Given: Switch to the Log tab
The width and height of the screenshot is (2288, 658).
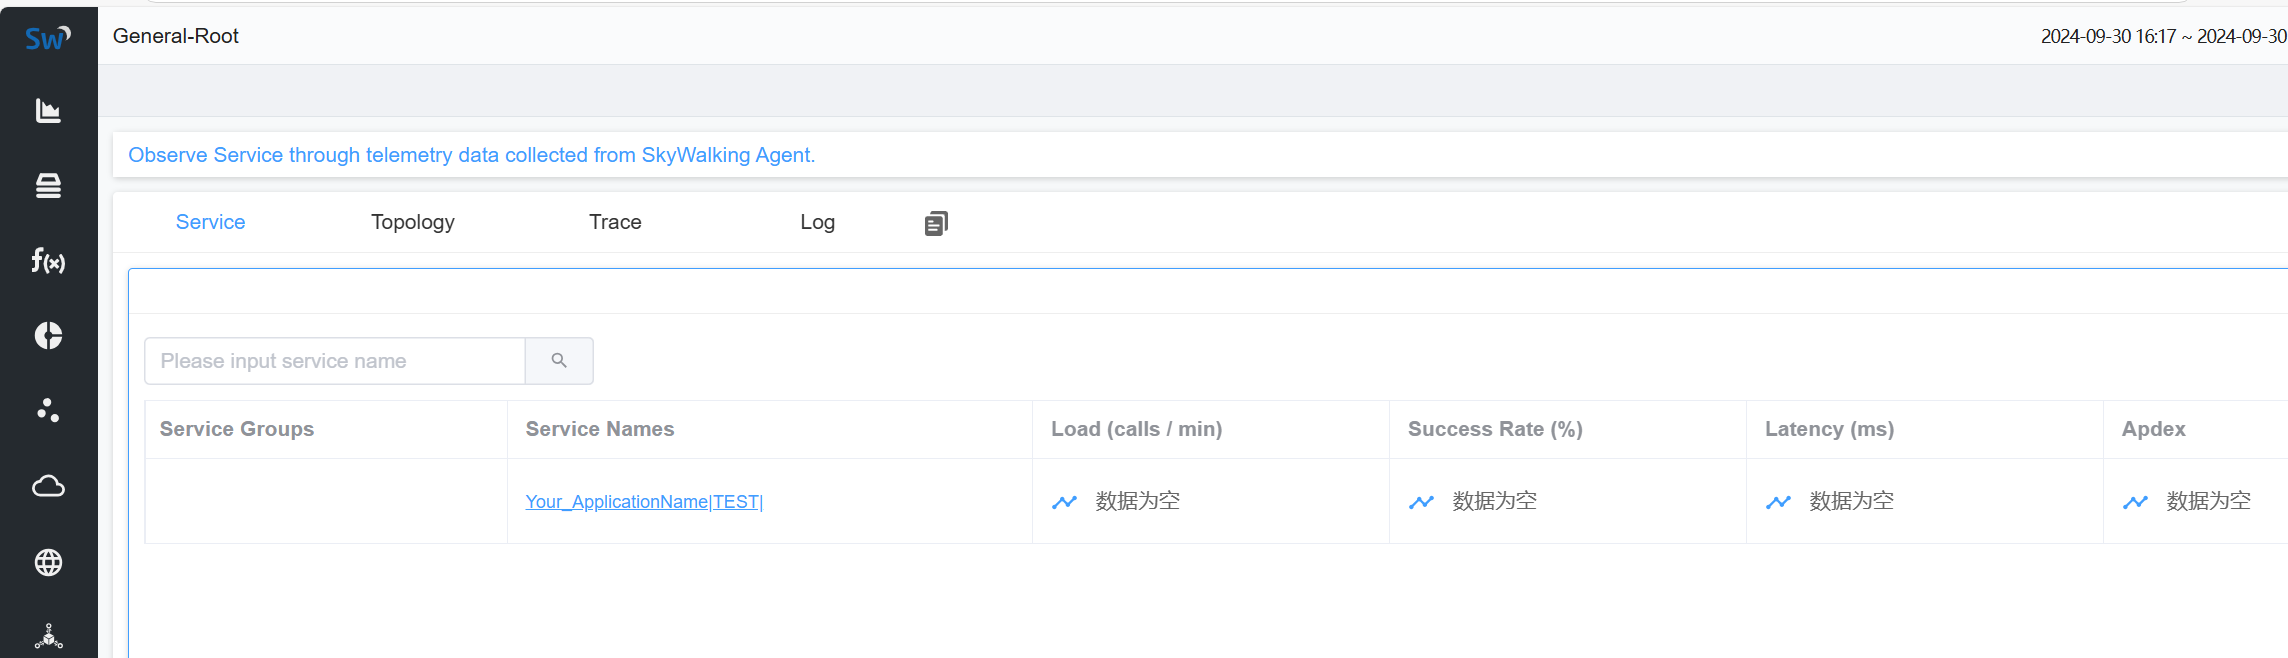Looking at the screenshot, I should 817,222.
